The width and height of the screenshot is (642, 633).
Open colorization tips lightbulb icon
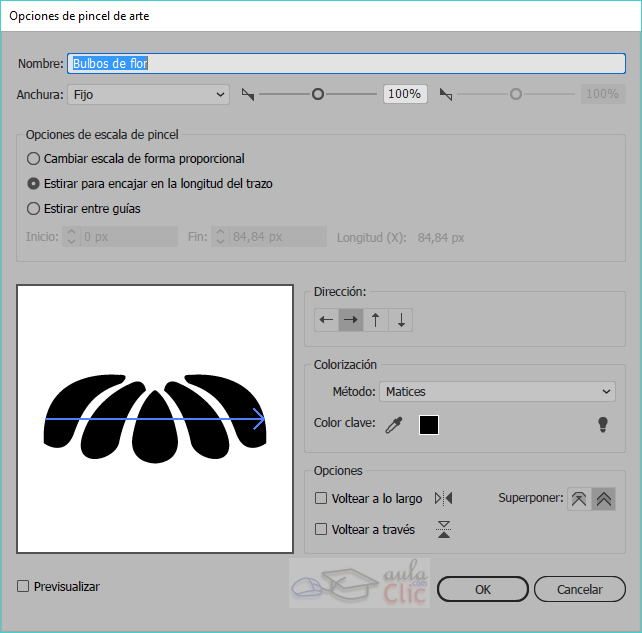tap(603, 425)
